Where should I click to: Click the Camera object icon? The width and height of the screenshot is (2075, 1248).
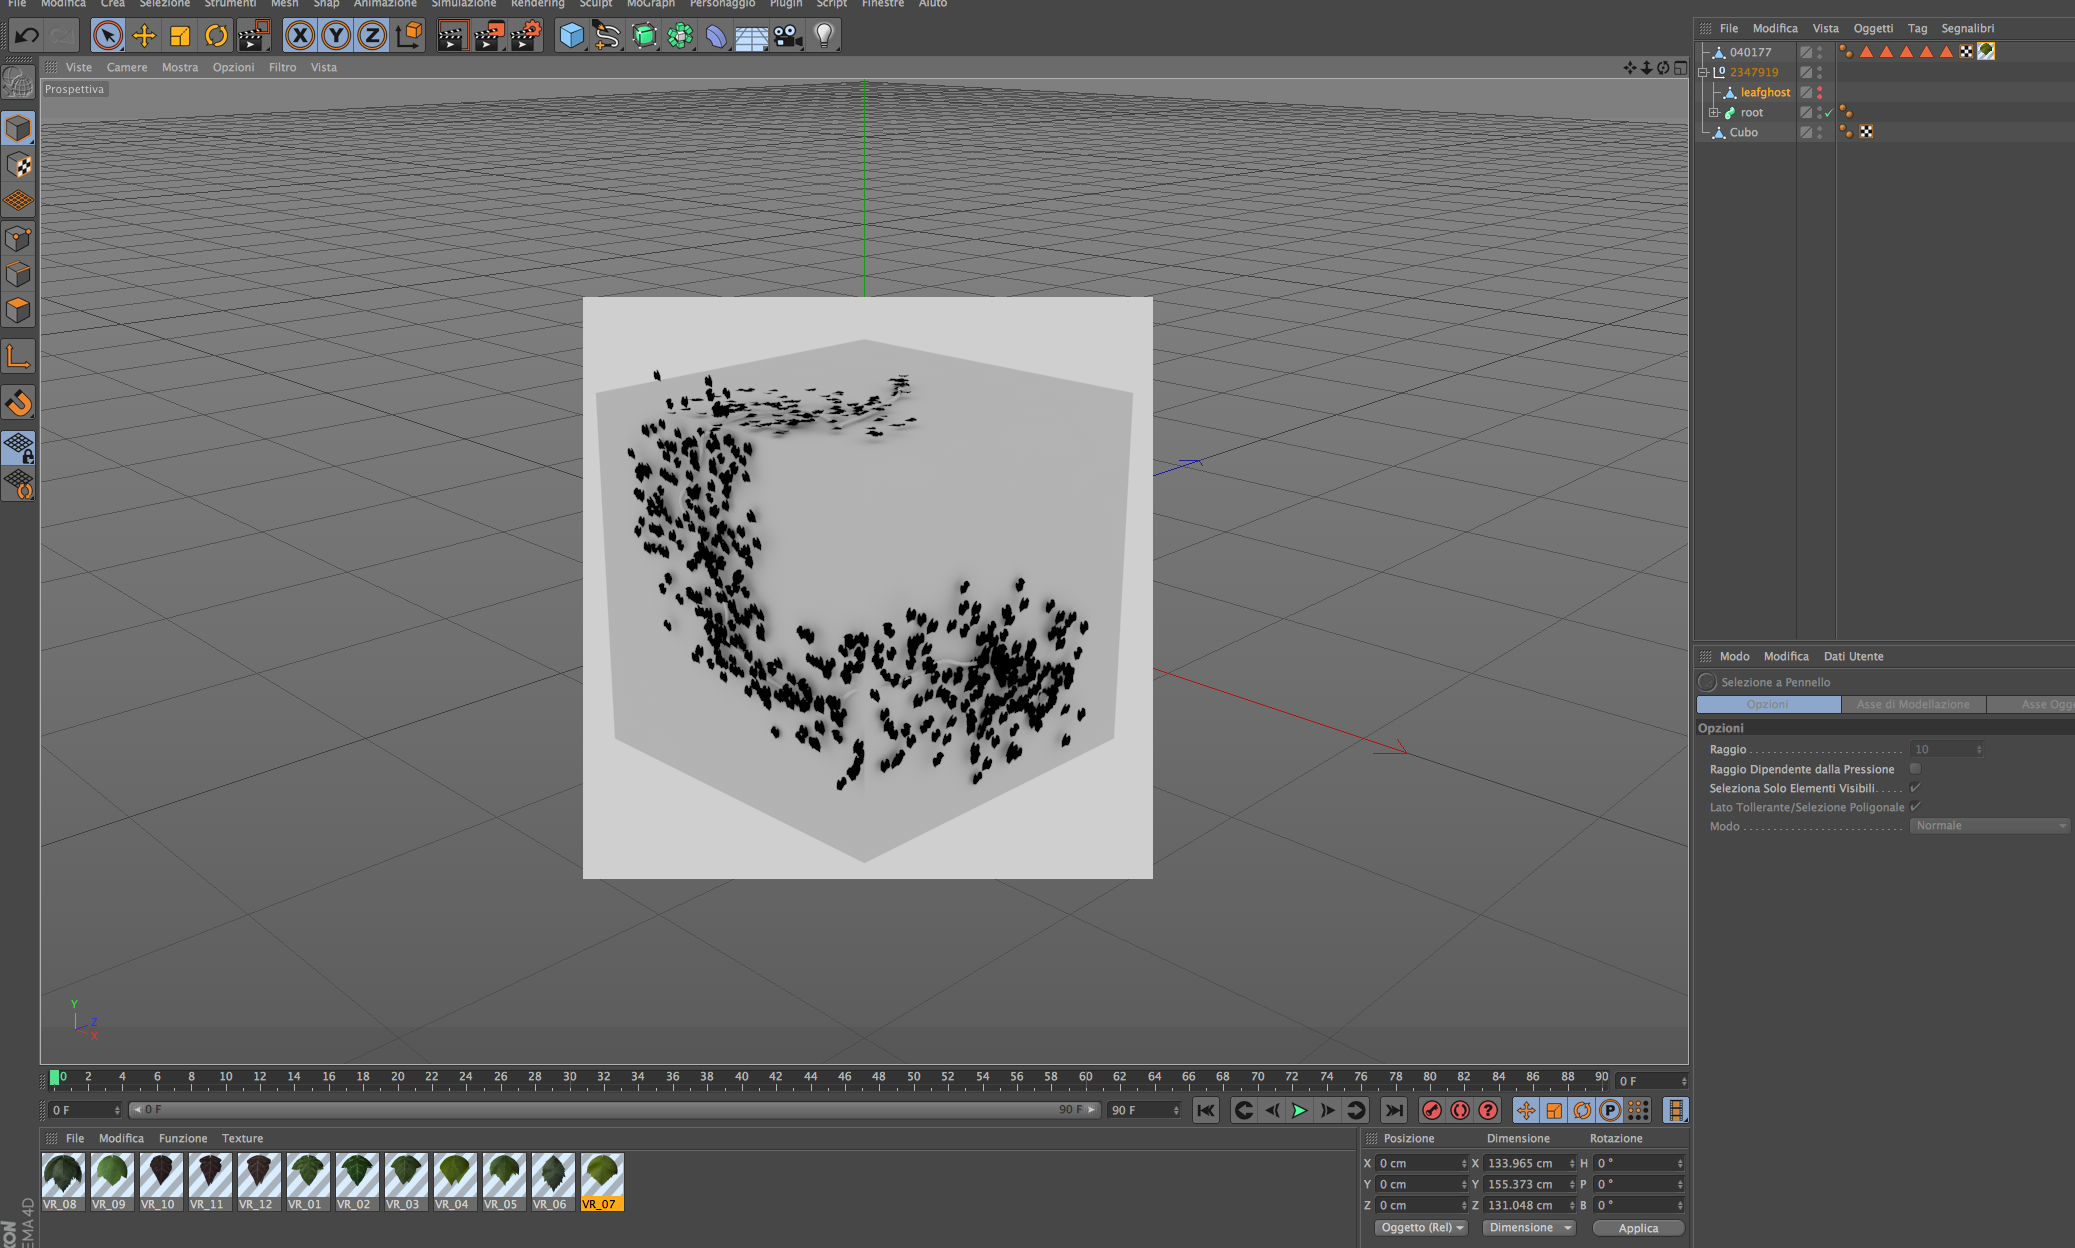pyautogui.click(x=787, y=36)
